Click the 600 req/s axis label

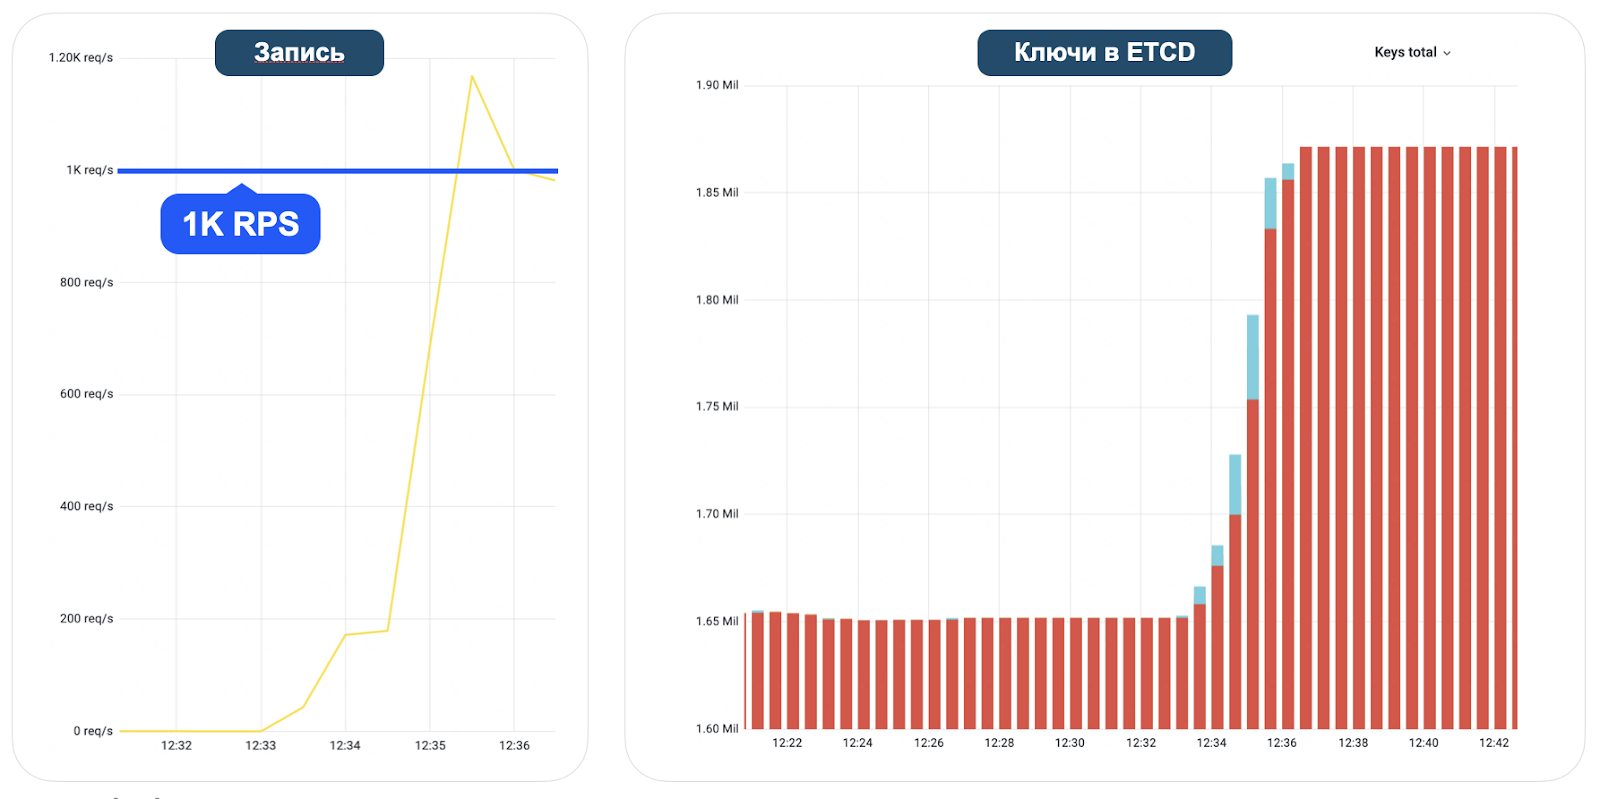pyautogui.click(x=86, y=394)
